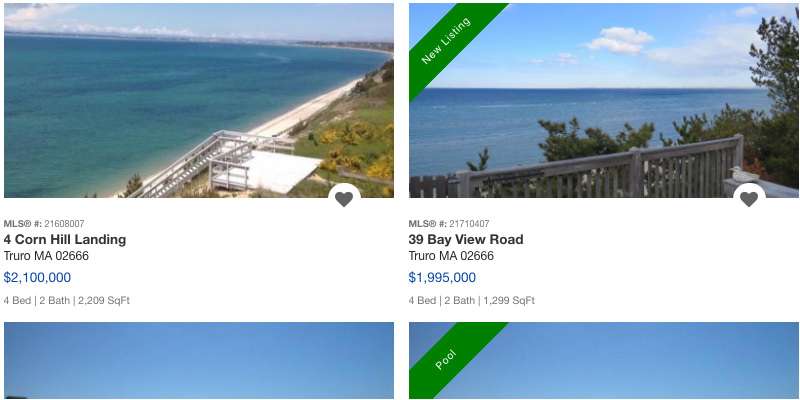This screenshot has height=400, width=800.
Task: Select MLS number 21710407
Action: tap(469, 223)
